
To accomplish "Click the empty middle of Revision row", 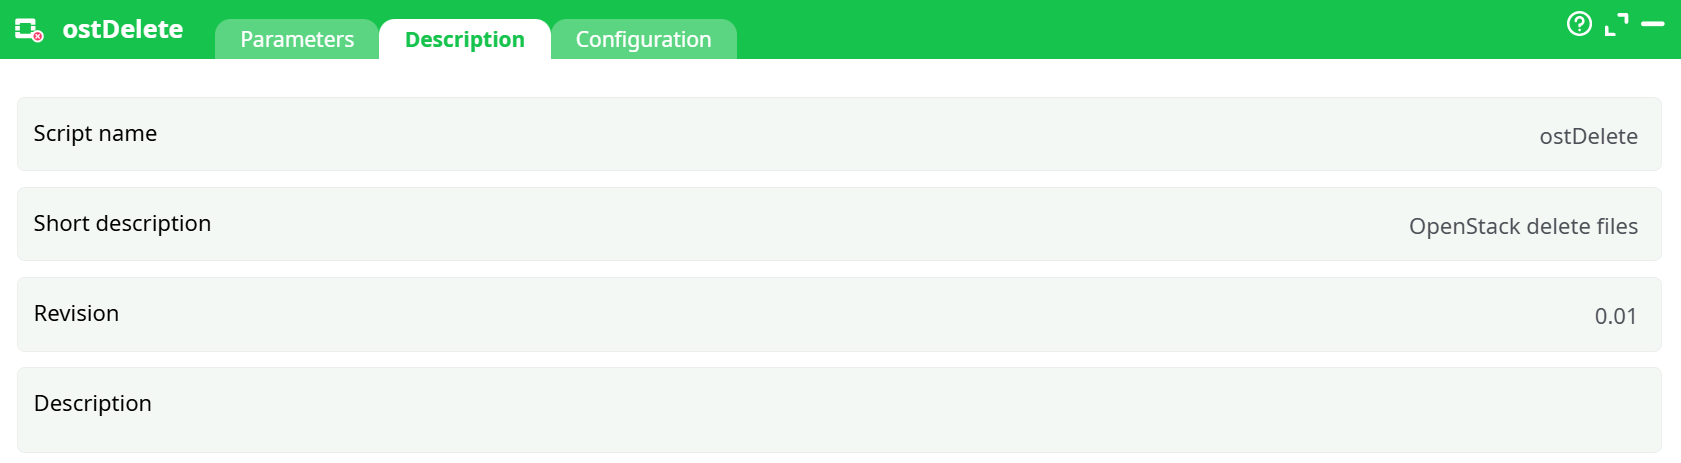I will click(x=840, y=315).
